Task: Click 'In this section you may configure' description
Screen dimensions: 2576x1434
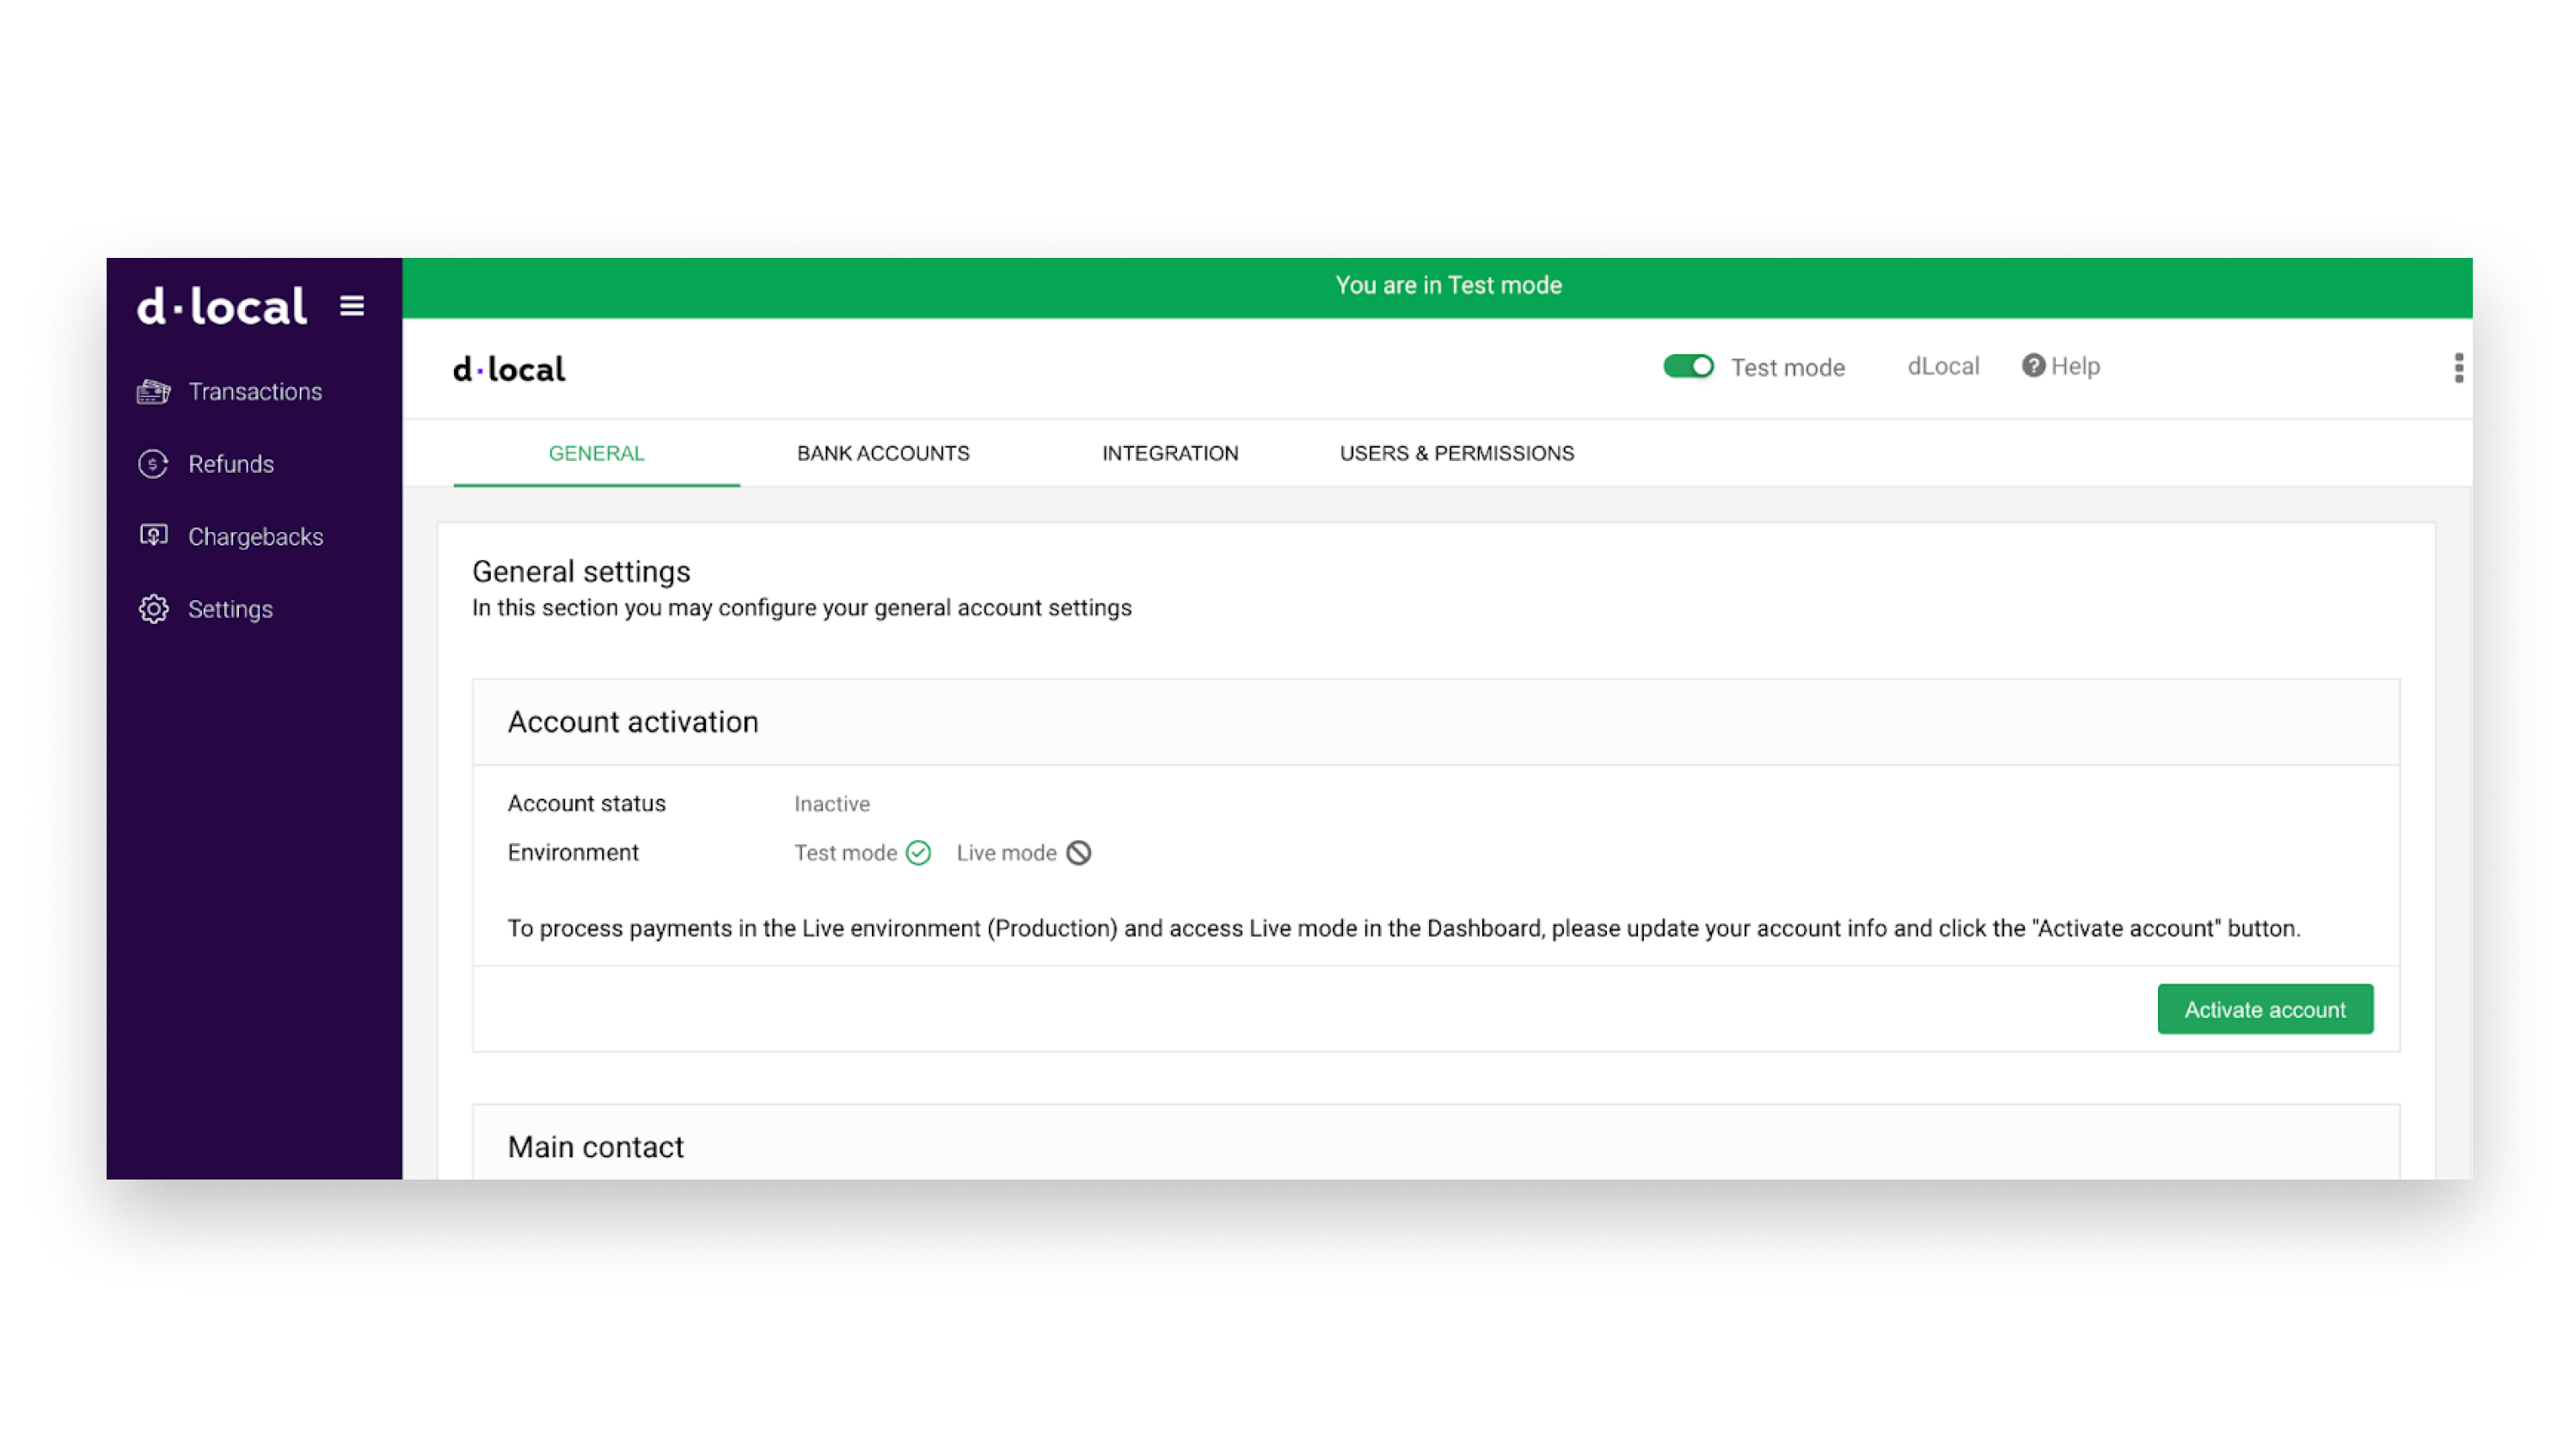Action: (801, 608)
